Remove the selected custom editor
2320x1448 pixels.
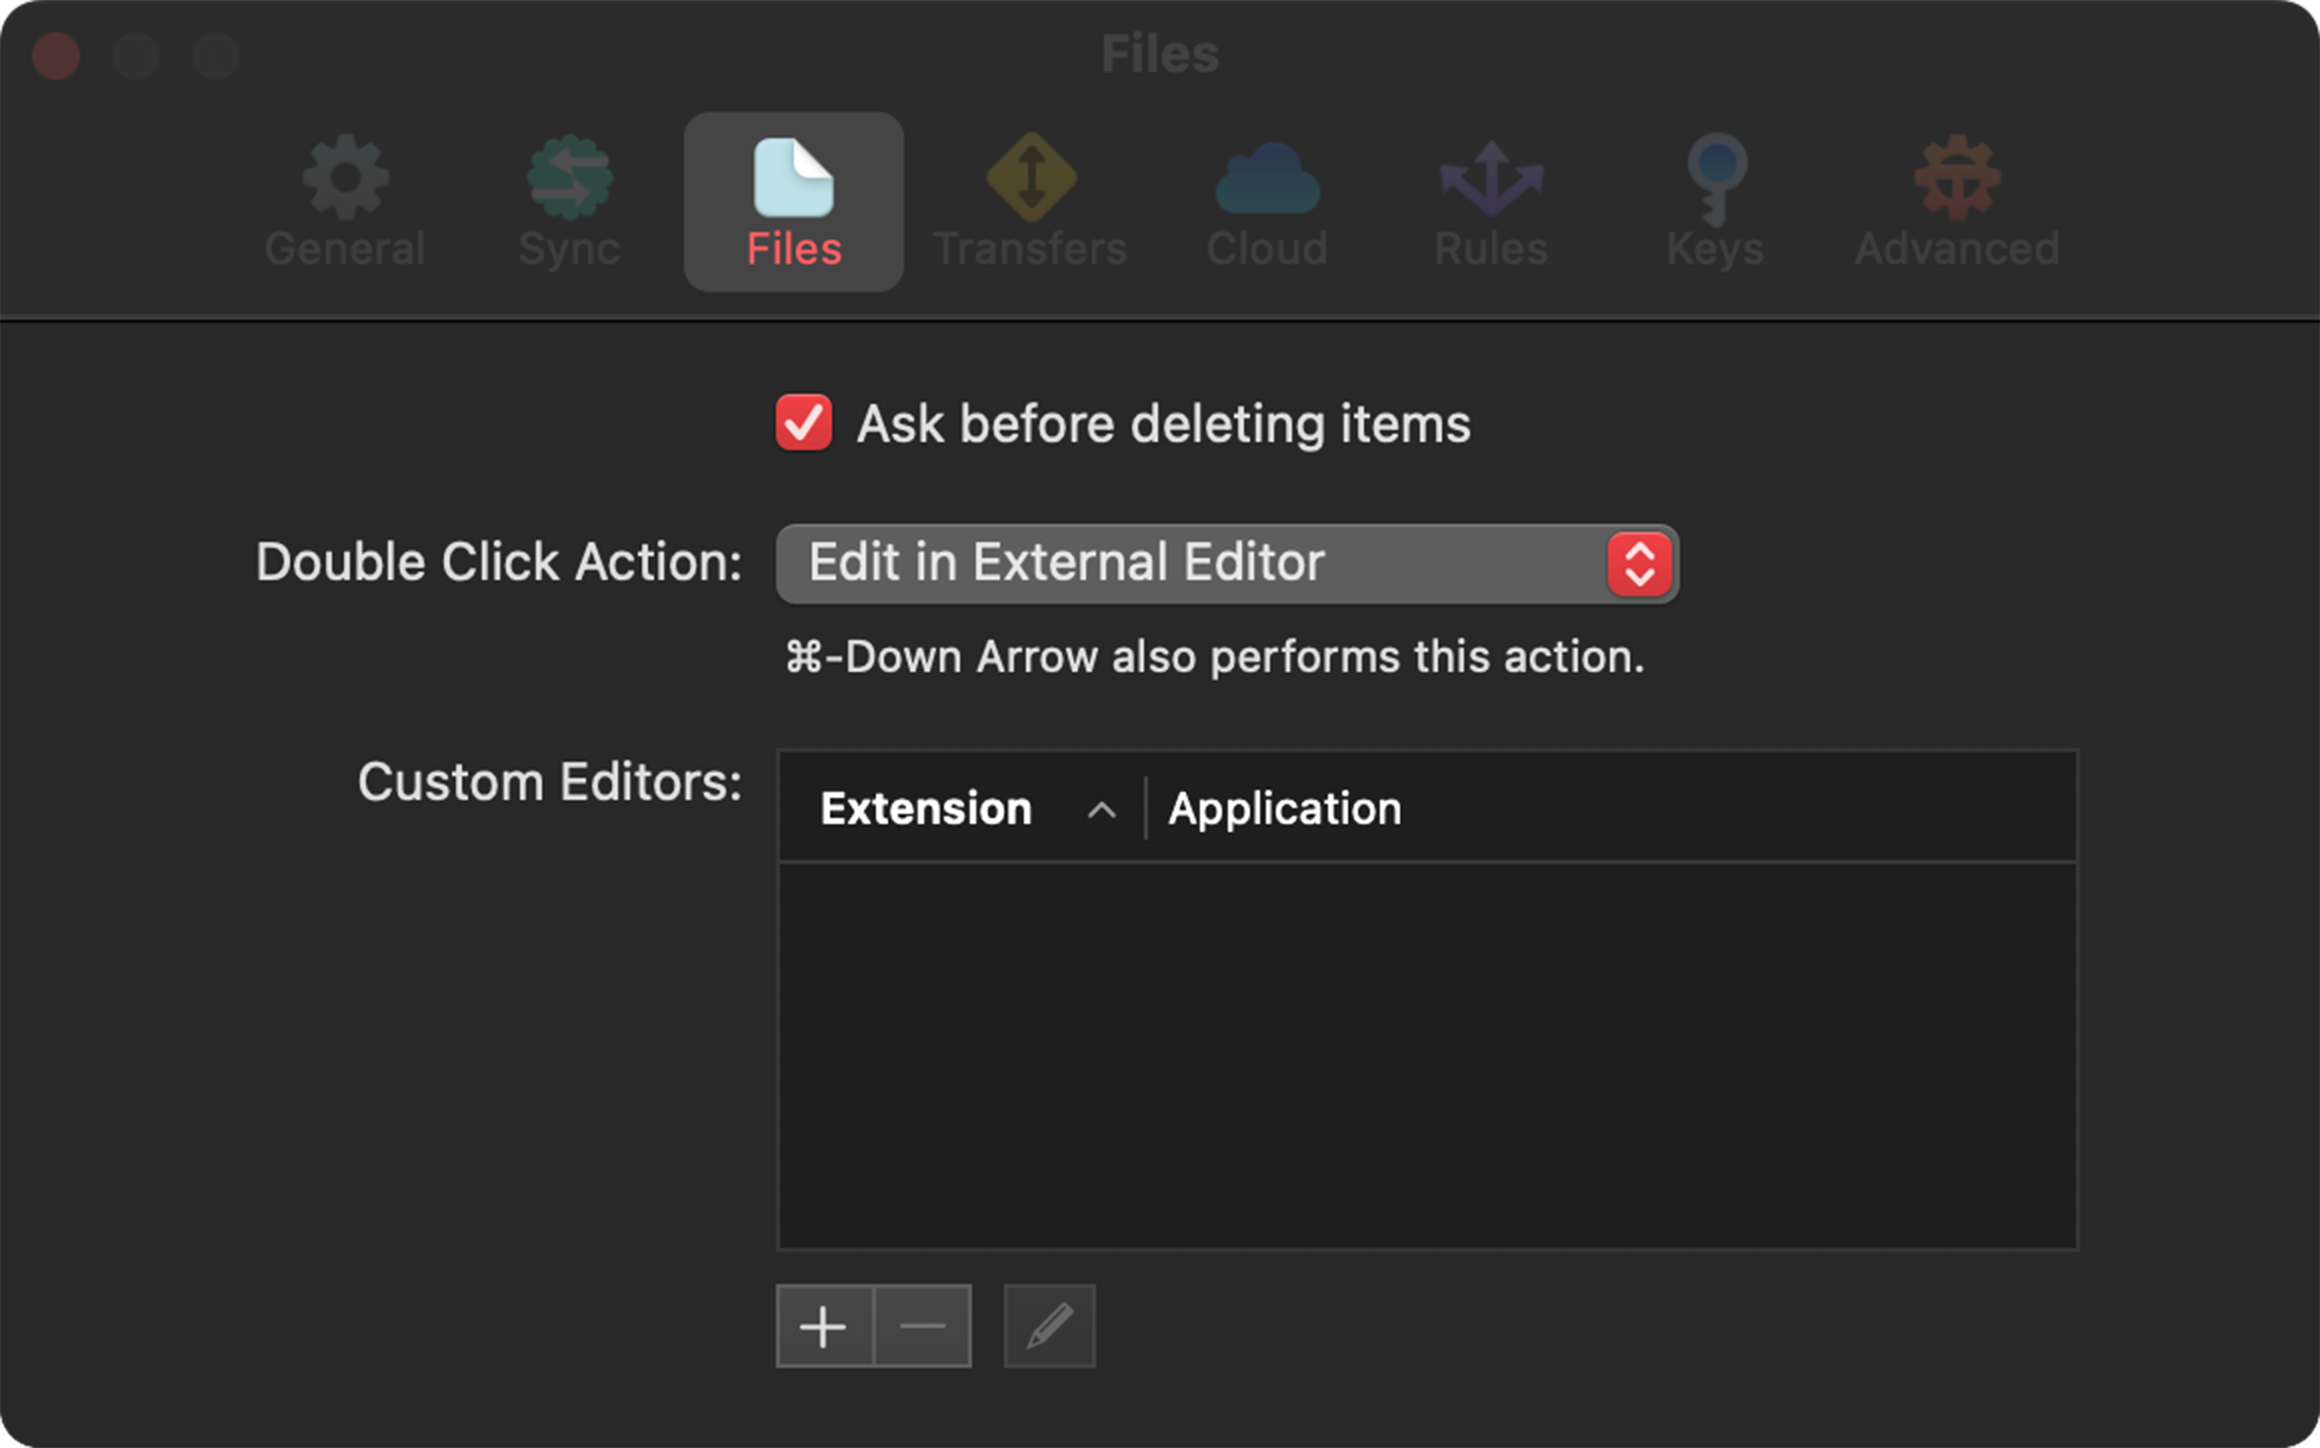[x=921, y=1325]
